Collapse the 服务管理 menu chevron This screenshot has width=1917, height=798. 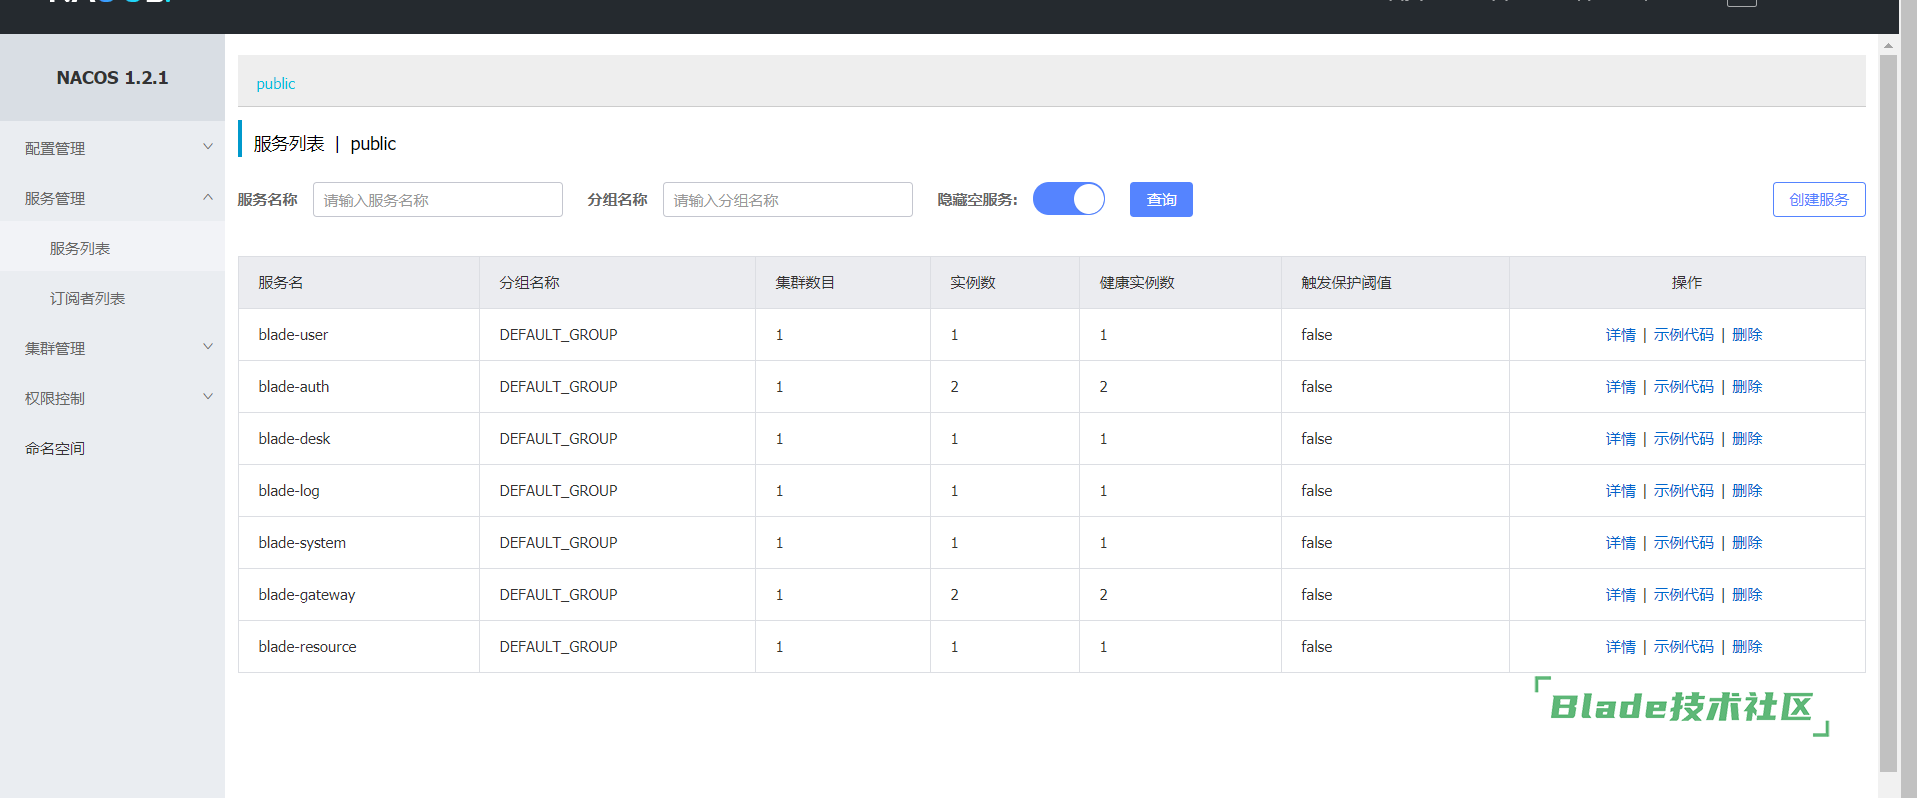pos(208,197)
